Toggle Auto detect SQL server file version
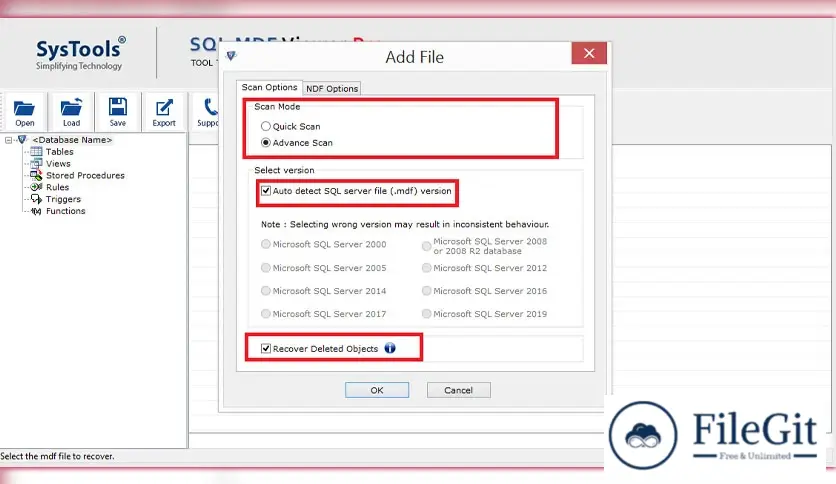The height and width of the screenshot is (484, 836). point(266,191)
